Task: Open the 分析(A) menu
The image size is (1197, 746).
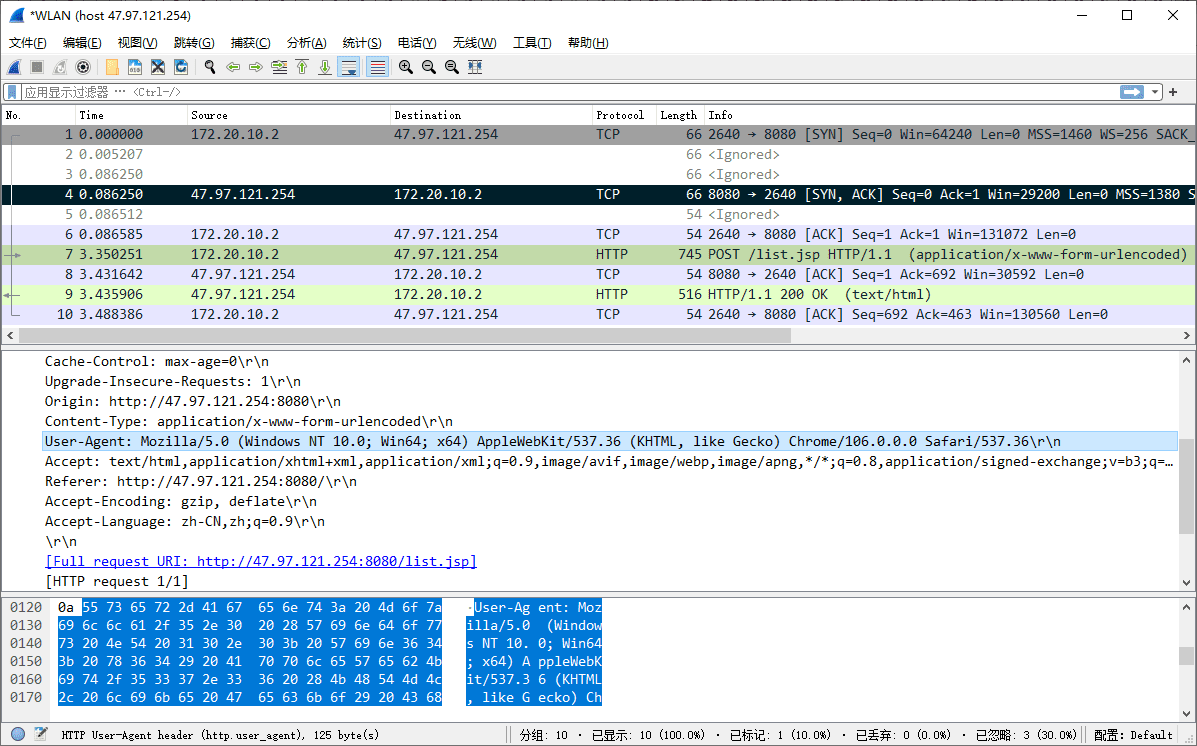Action: point(306,43)
